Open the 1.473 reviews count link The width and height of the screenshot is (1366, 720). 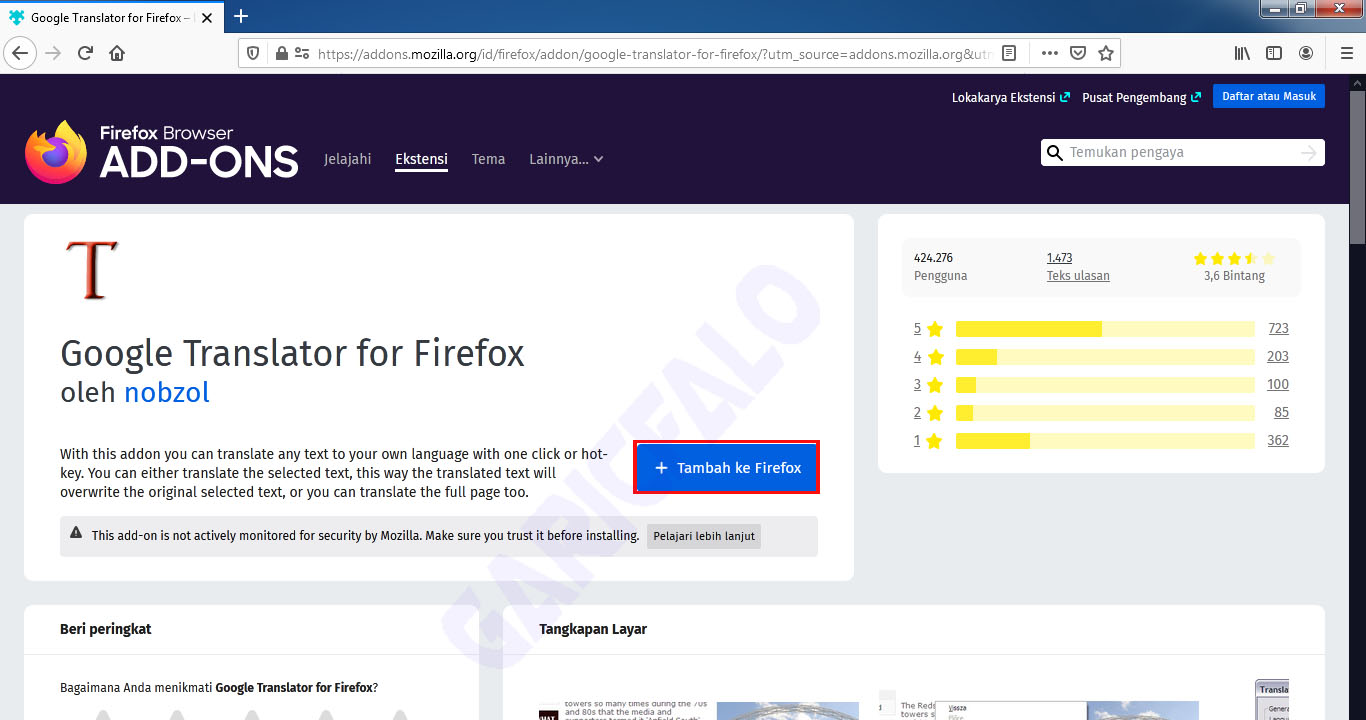pyautogui.click(x=1059, y=258)
